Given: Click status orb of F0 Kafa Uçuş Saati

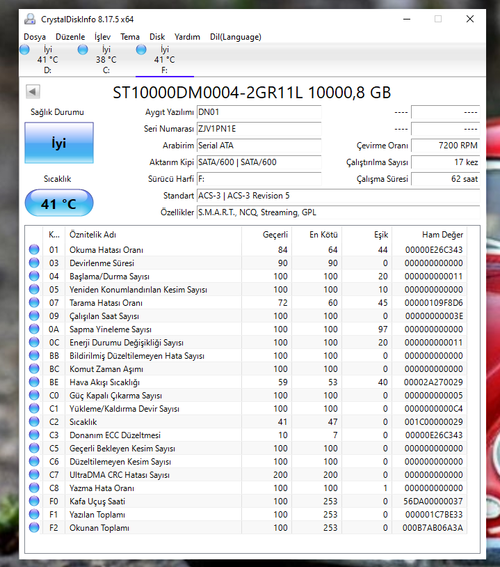Looking at the screenshot, I should click(x=34, y=501).
